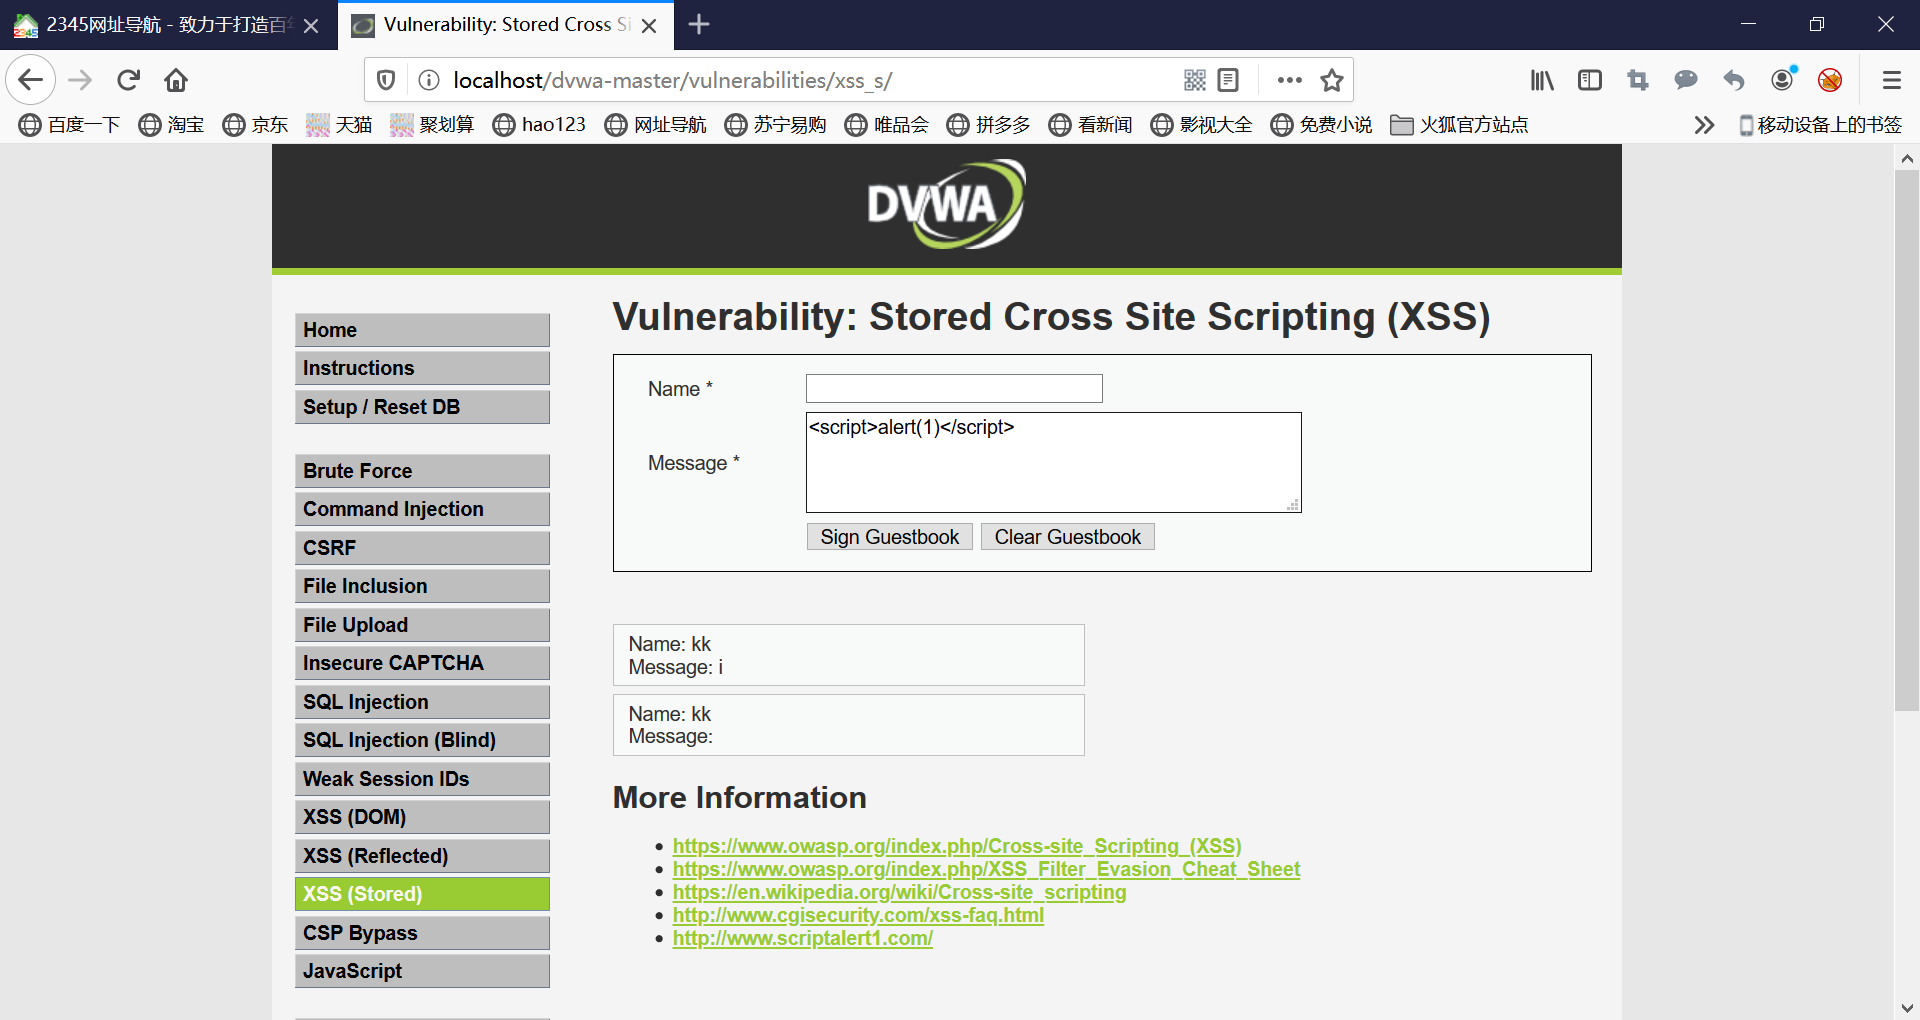Select Insecure CAPTCHA page
Image resolution: width=1920 pixels, height=1020 pixels.
pos(422,663)
